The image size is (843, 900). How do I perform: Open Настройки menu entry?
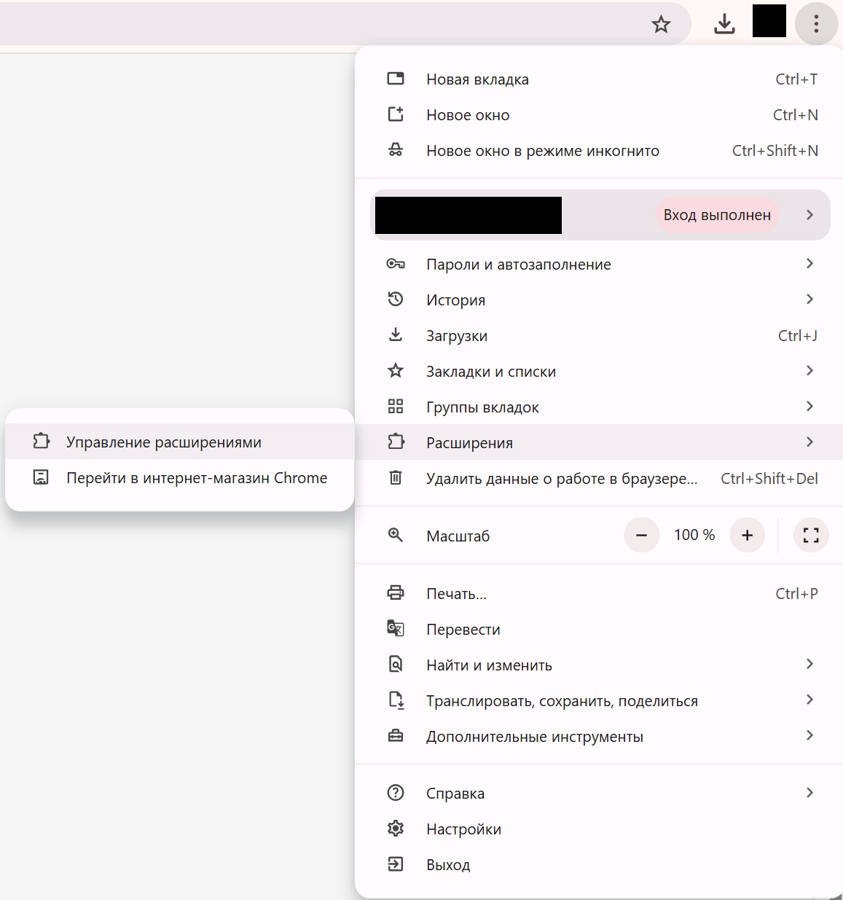pyautogui.click(x=599, y=829)
